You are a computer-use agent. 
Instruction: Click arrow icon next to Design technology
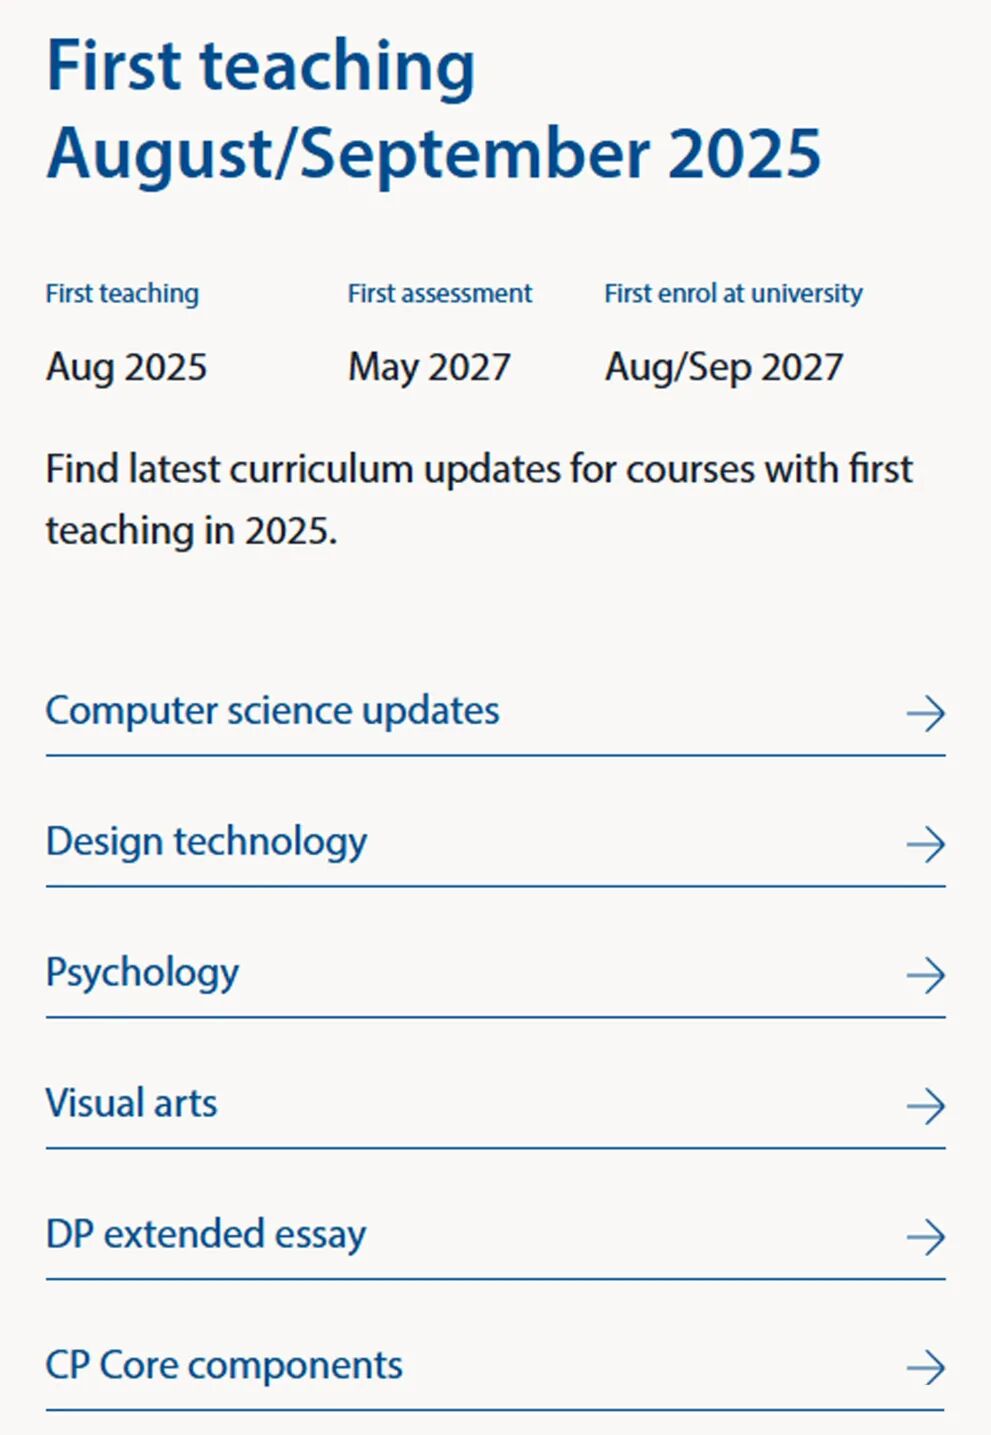point(925,844)
